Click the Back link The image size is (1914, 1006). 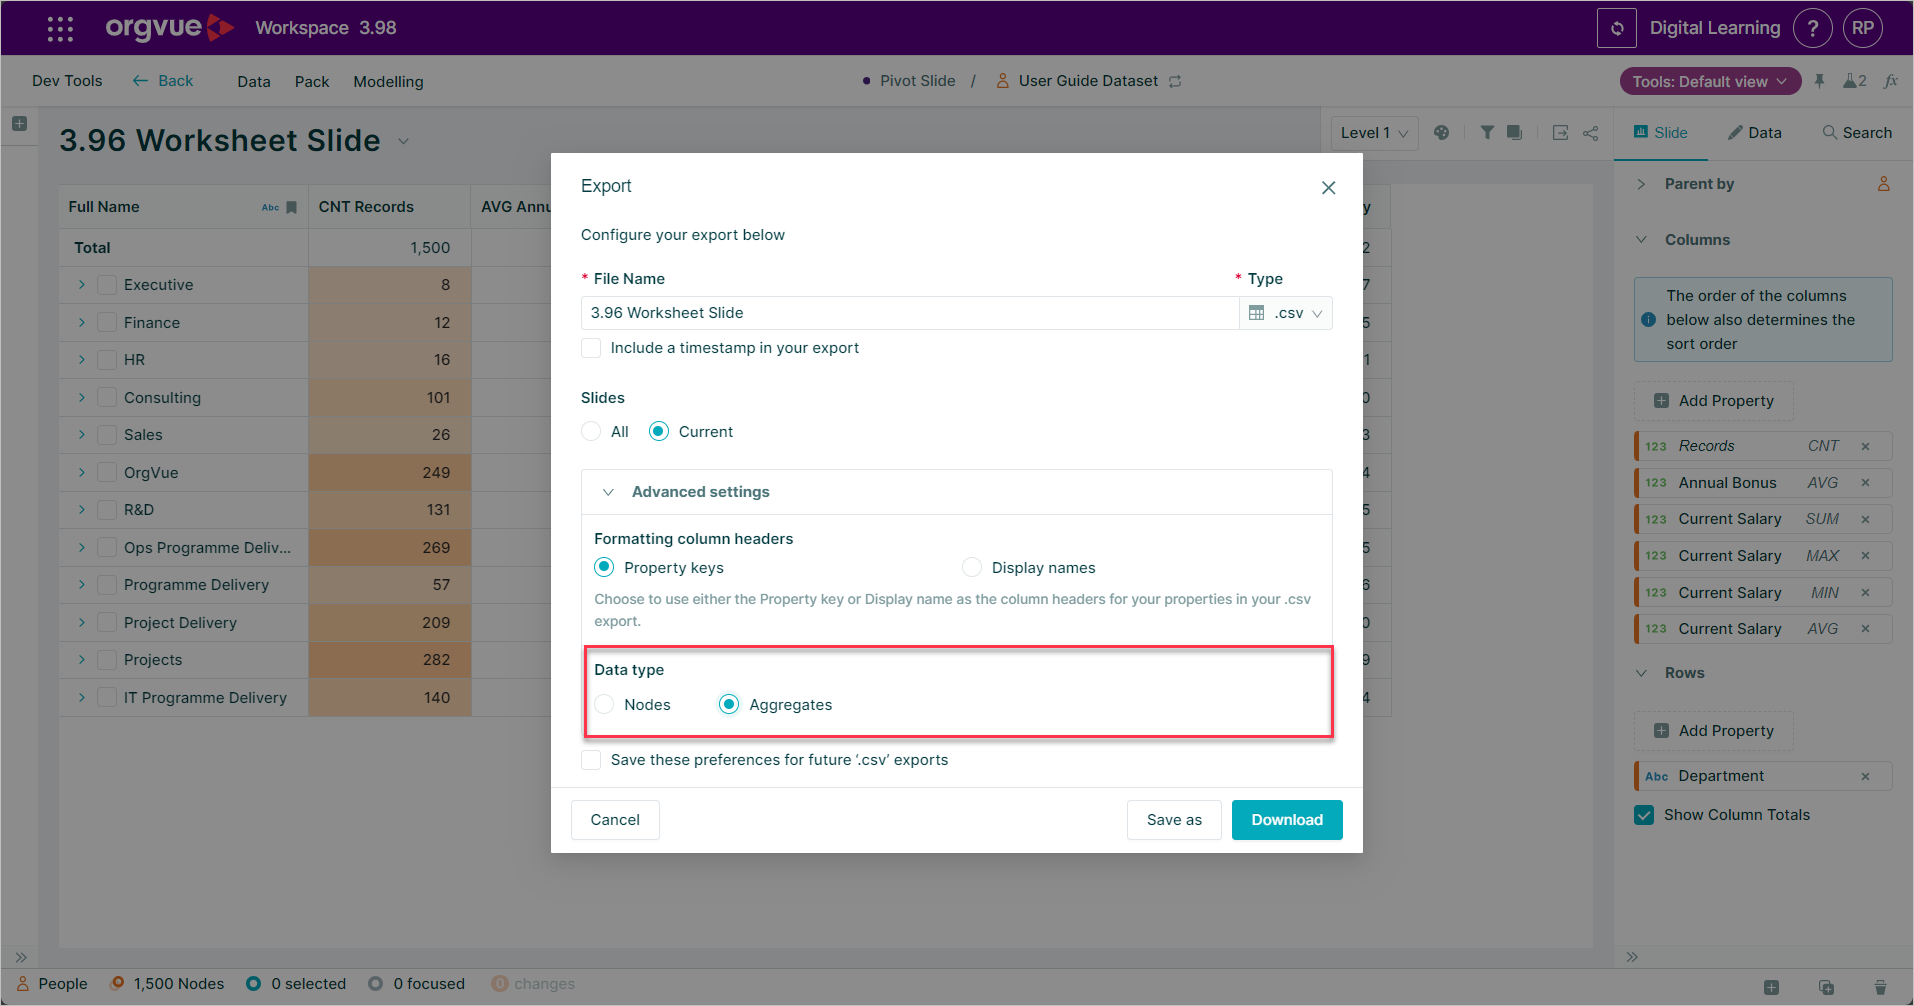(x=163, y=81)
